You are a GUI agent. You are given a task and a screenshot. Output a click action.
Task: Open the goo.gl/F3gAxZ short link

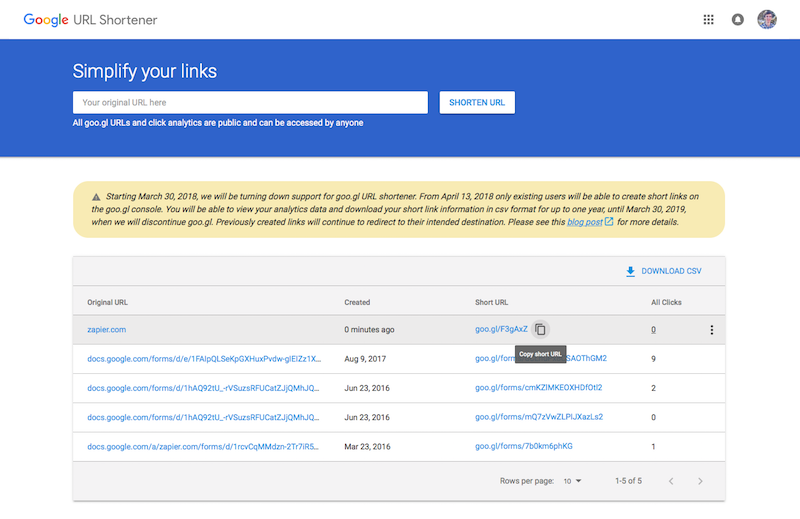pyautogui.click(x=501, y=329)
